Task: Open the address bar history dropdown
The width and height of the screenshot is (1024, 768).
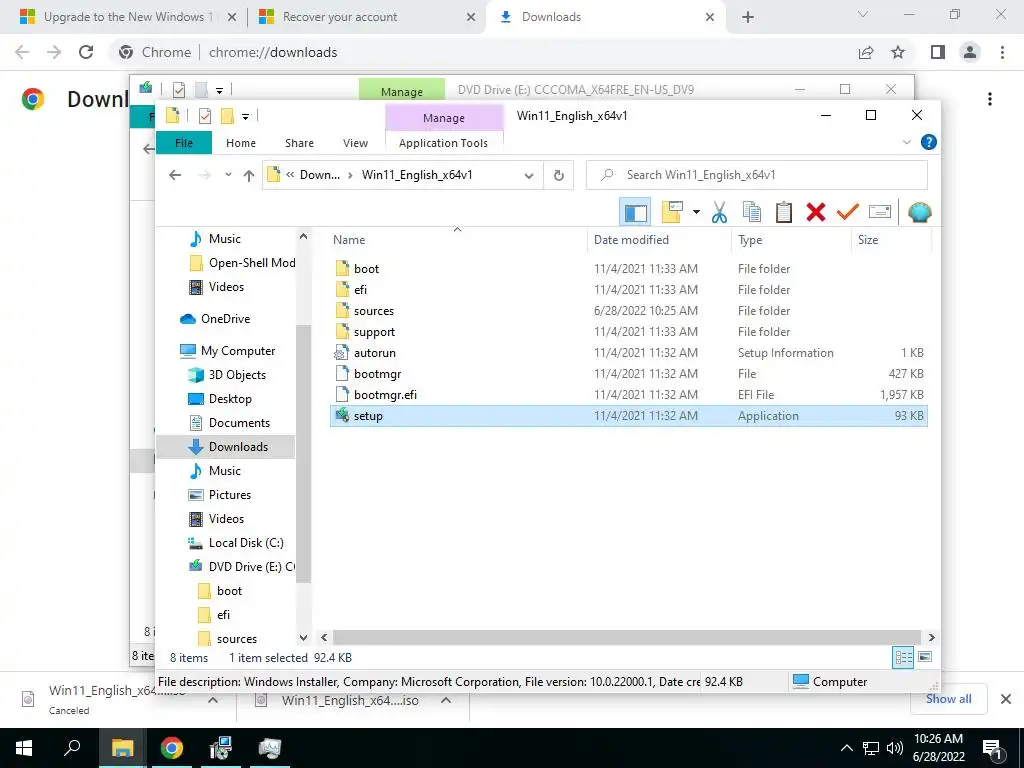Action: 529,175
